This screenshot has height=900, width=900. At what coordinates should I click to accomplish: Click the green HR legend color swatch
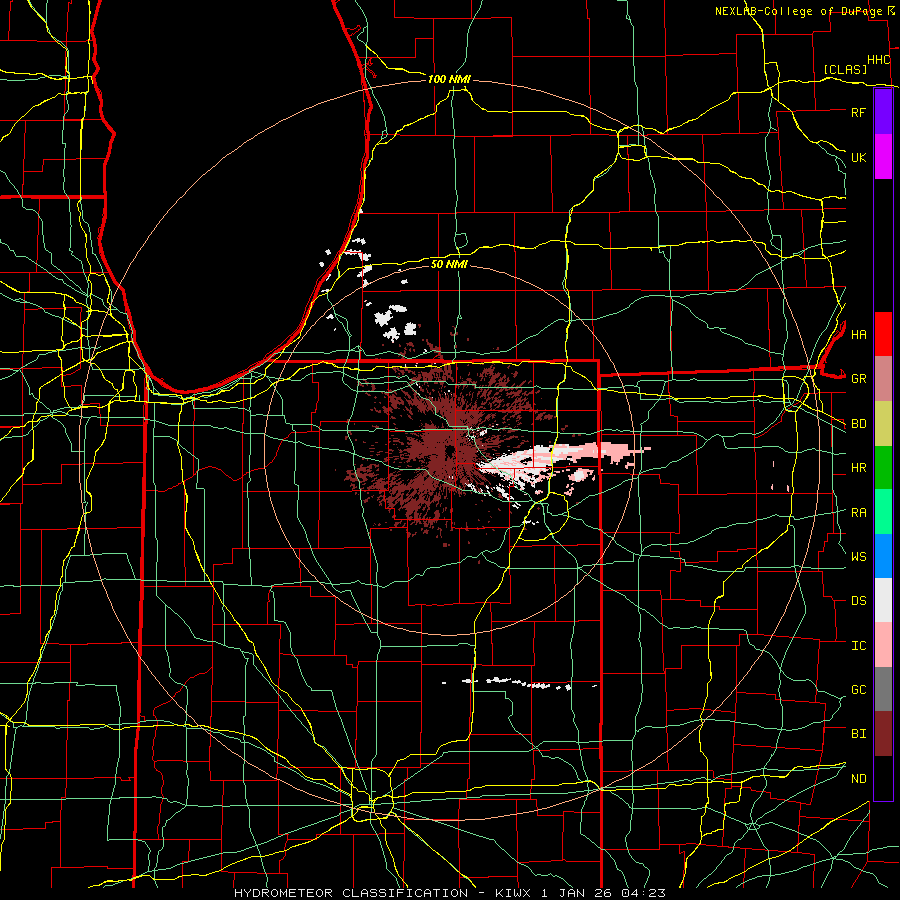tap(883, 468)
